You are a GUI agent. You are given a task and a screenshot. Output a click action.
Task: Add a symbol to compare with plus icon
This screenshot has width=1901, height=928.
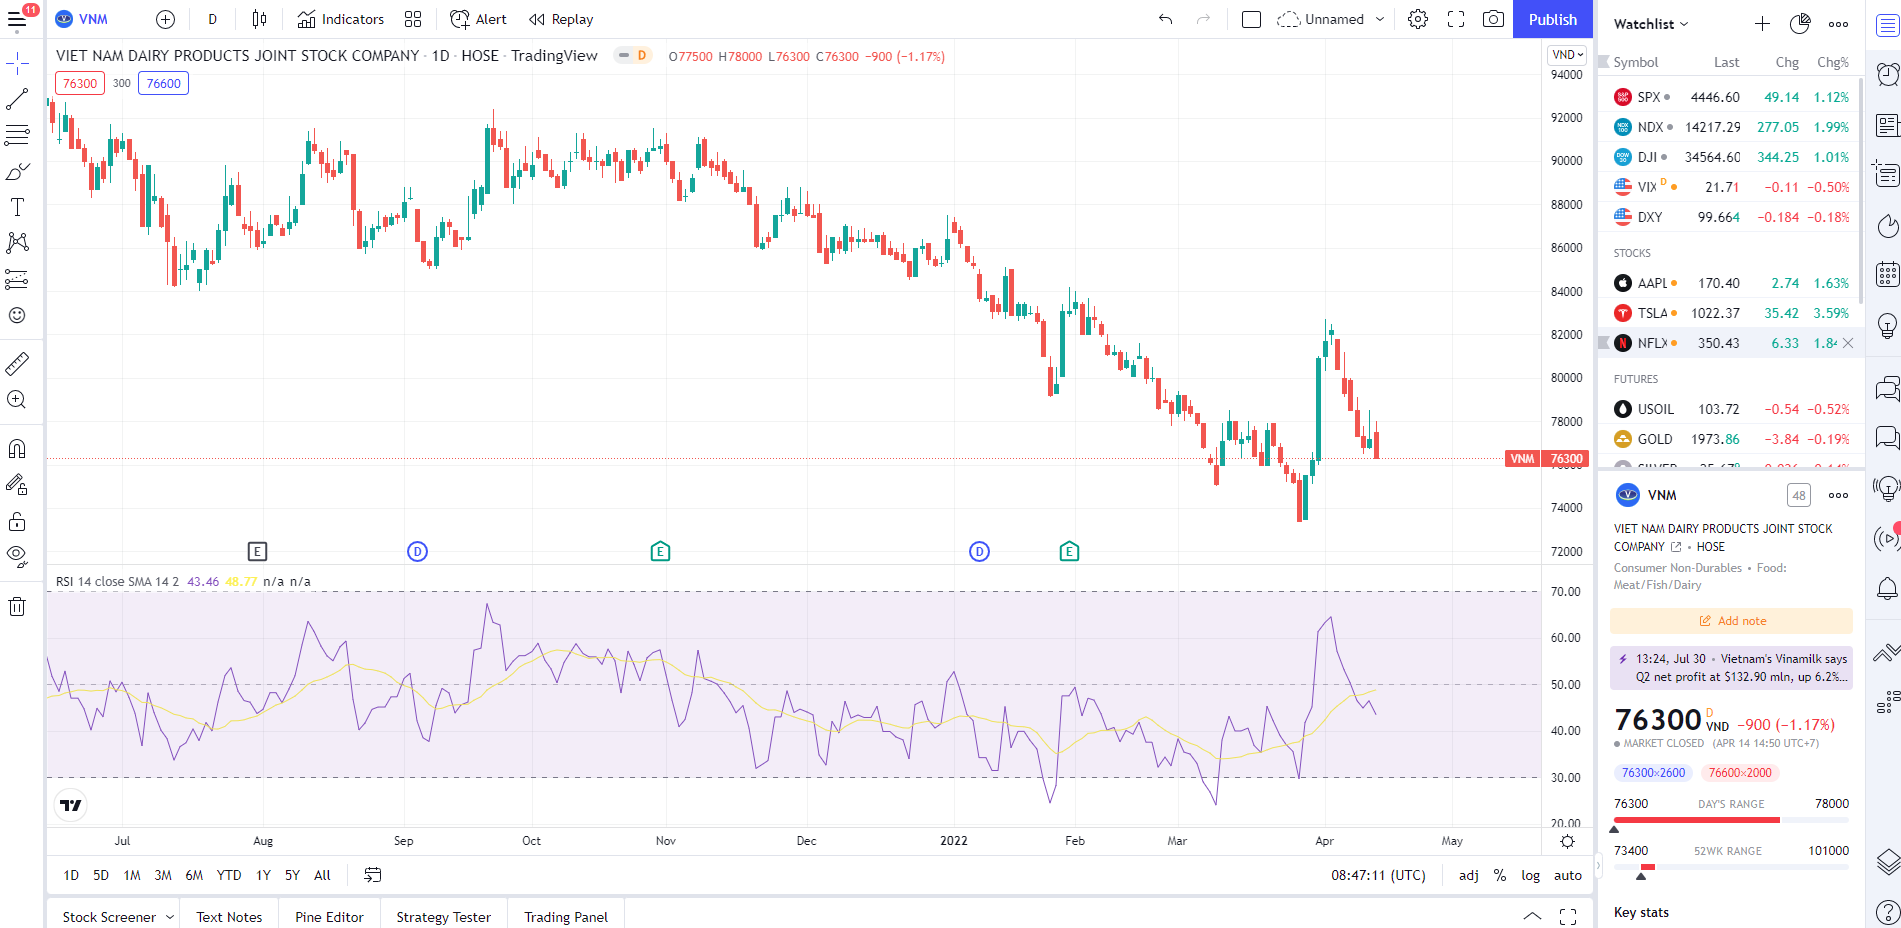(166, 19)
